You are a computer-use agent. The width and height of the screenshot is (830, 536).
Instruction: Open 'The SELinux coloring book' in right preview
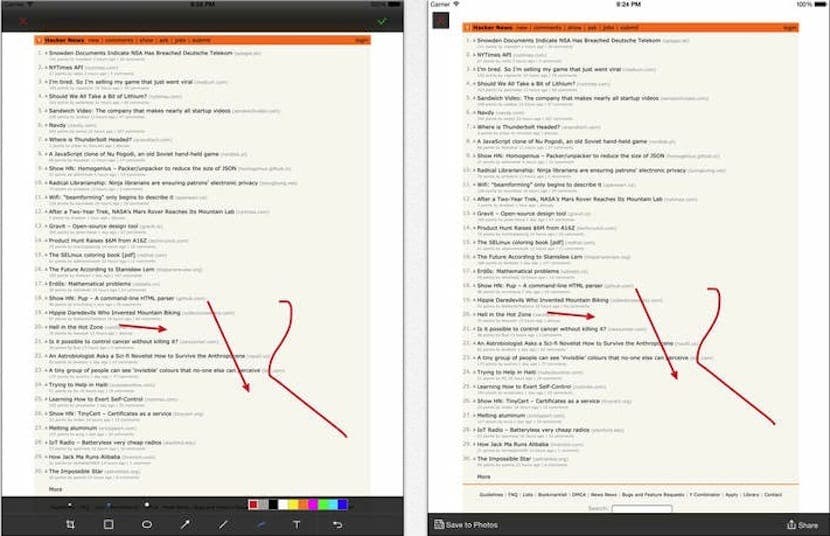520,242
